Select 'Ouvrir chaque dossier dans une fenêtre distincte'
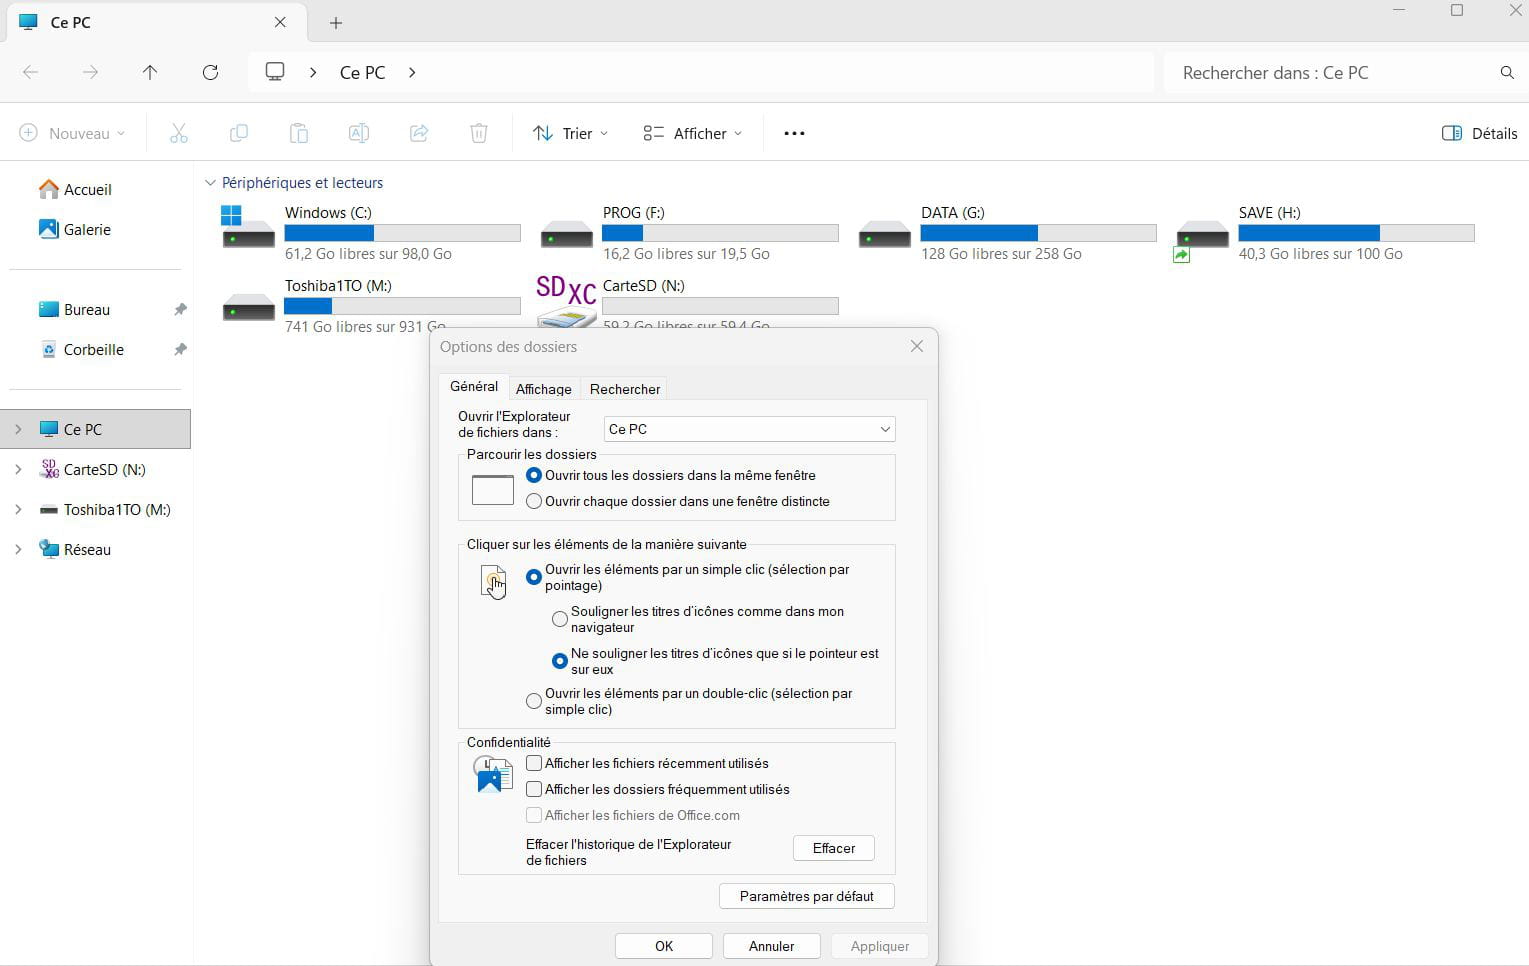Image resolution: width=1529 pixels, height=966 pixels. coord(534,501)
